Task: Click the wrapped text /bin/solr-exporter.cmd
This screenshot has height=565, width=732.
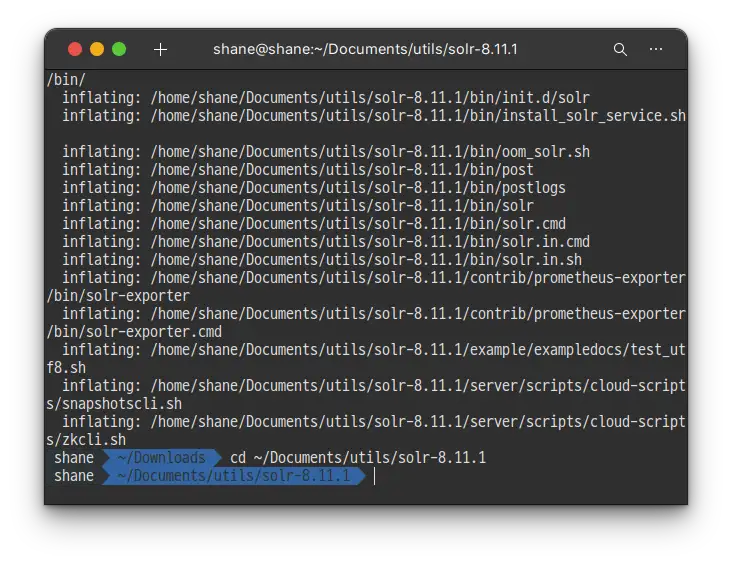Action: coord(134,332)
